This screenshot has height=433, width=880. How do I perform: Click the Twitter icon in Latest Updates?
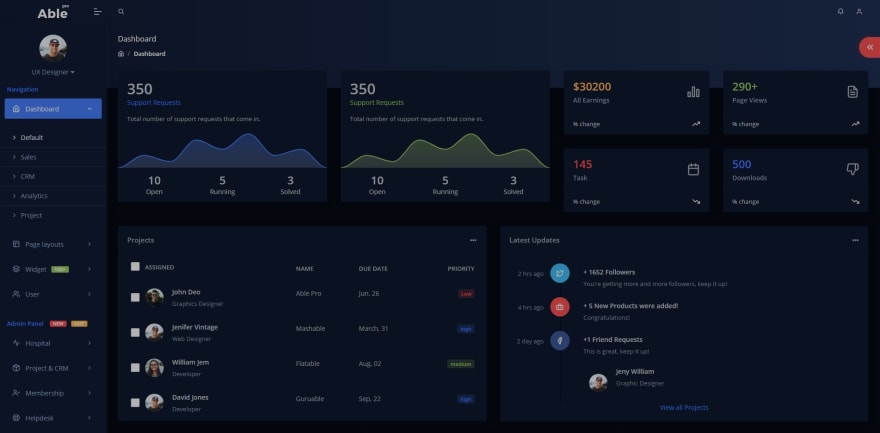560,273
